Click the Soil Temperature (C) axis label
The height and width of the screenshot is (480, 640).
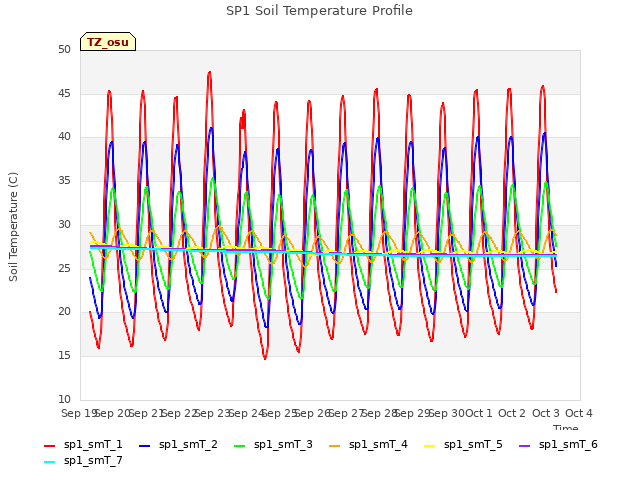13,227
